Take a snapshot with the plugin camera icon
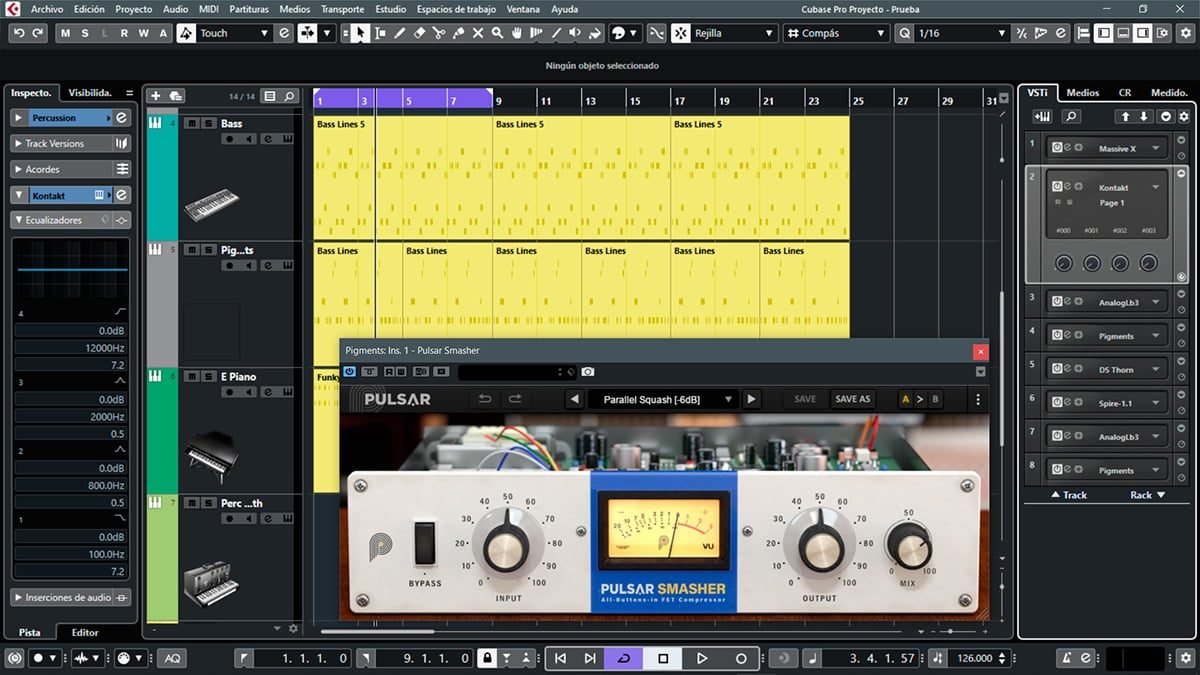 click(588, 372)
